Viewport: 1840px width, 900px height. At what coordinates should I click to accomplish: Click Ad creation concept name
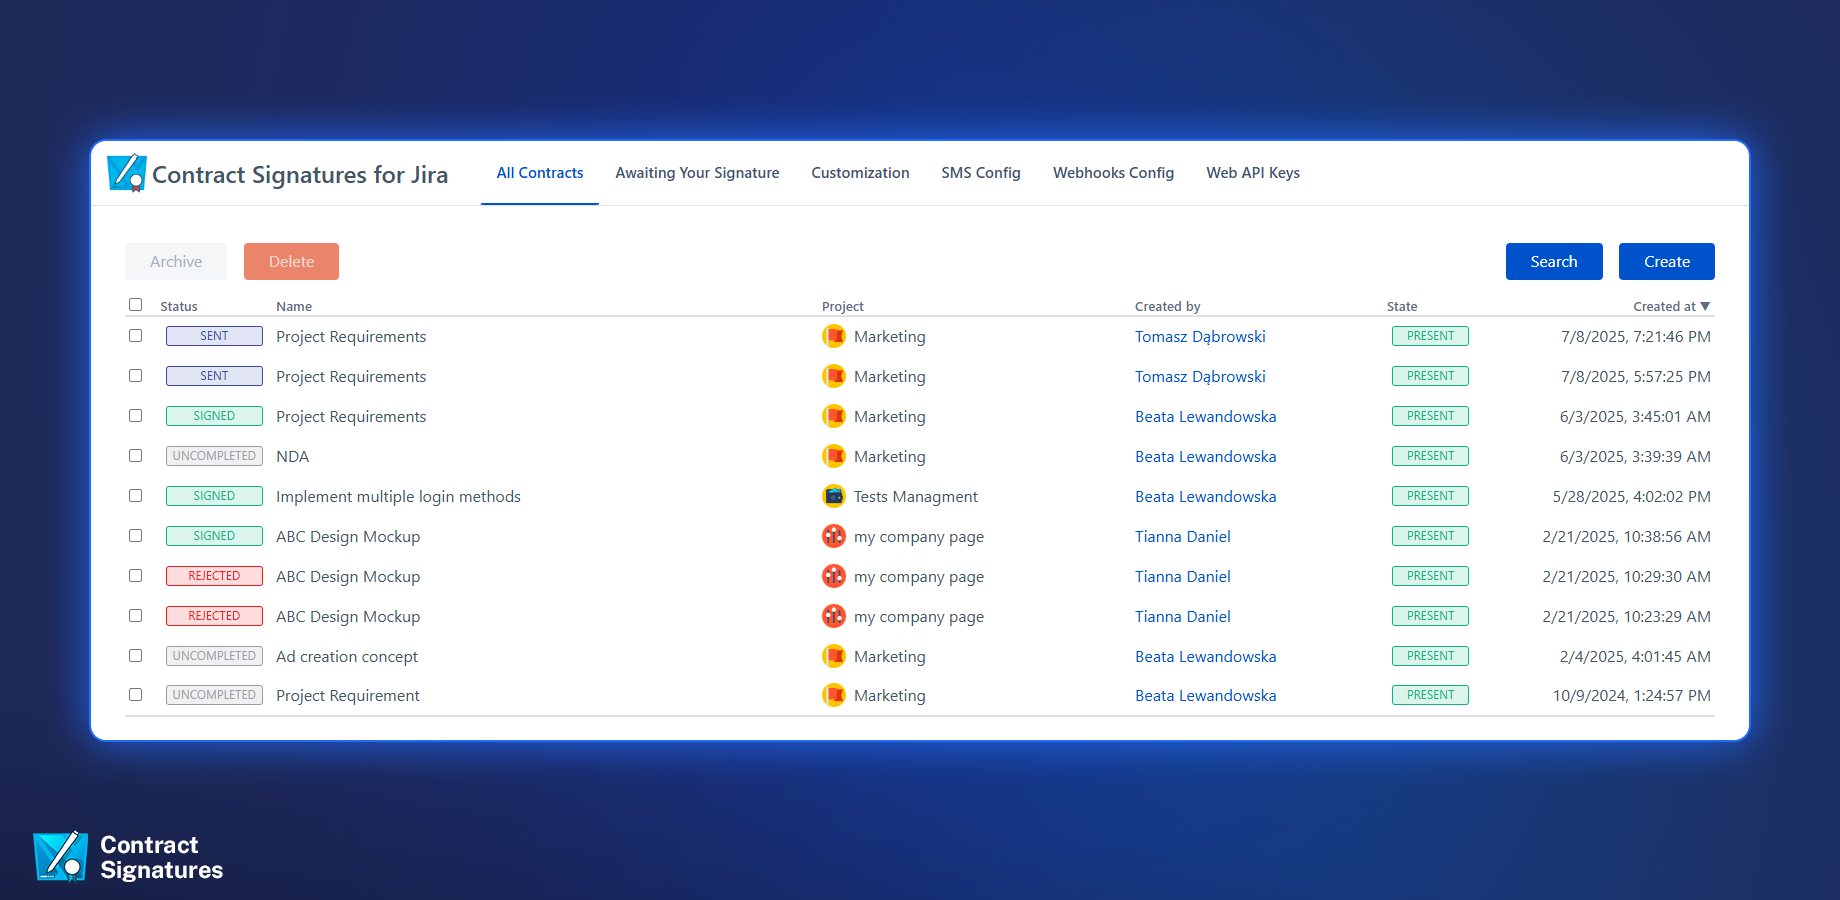point(347,656)
